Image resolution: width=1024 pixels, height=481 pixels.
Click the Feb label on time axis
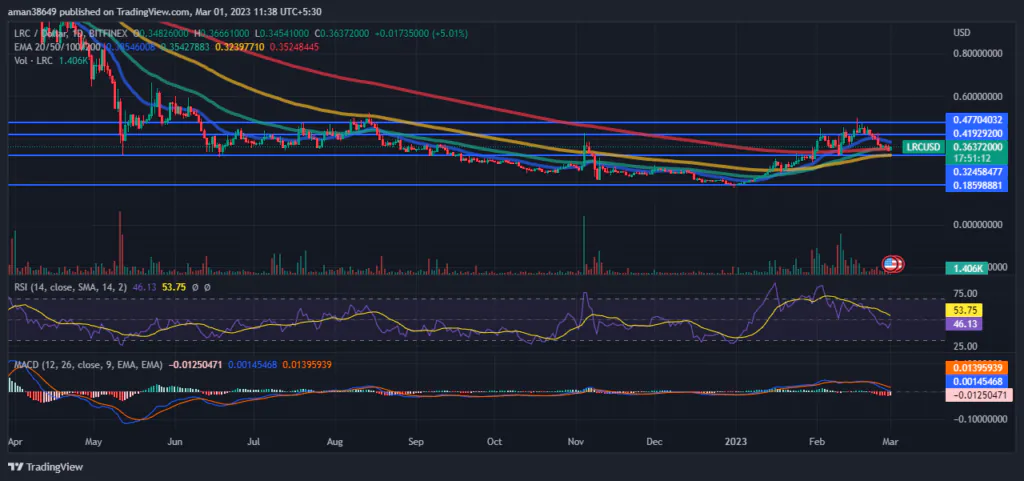coord(816,442)
